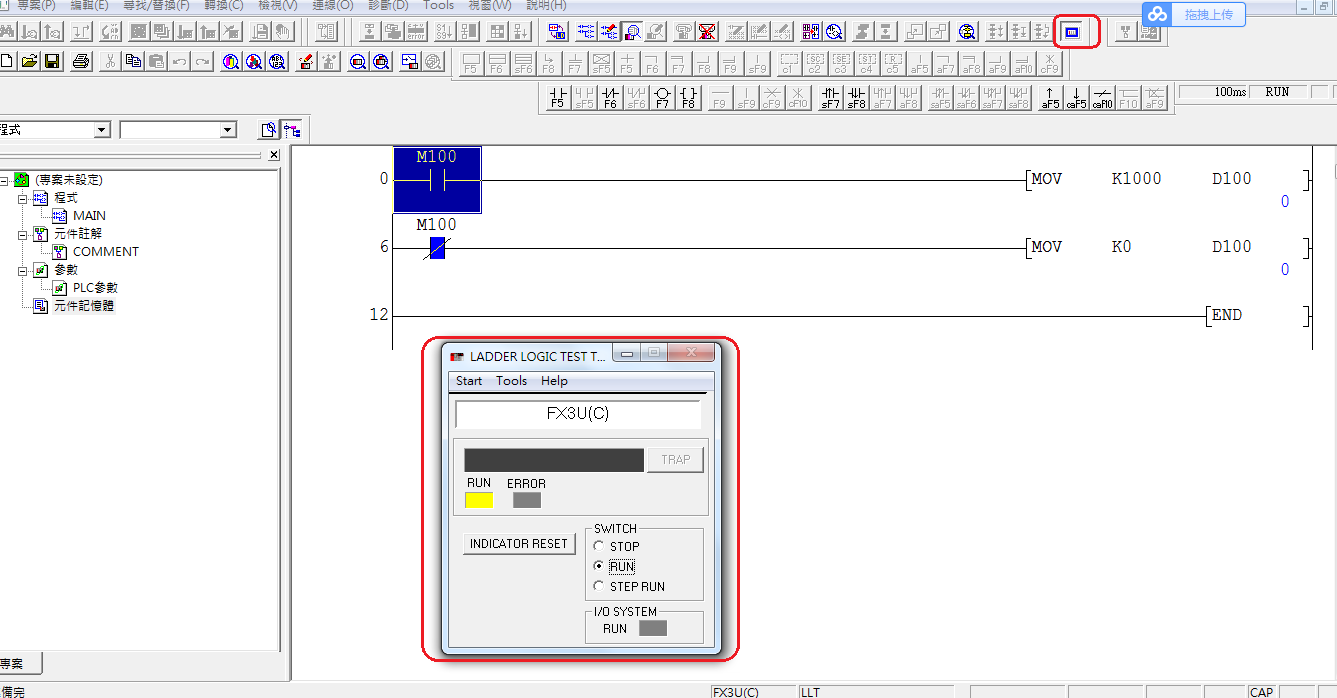The width and height of the screenshot is (1337, 698).
Task: Open the 診斷(D) menu
Action: pos(388,5)
